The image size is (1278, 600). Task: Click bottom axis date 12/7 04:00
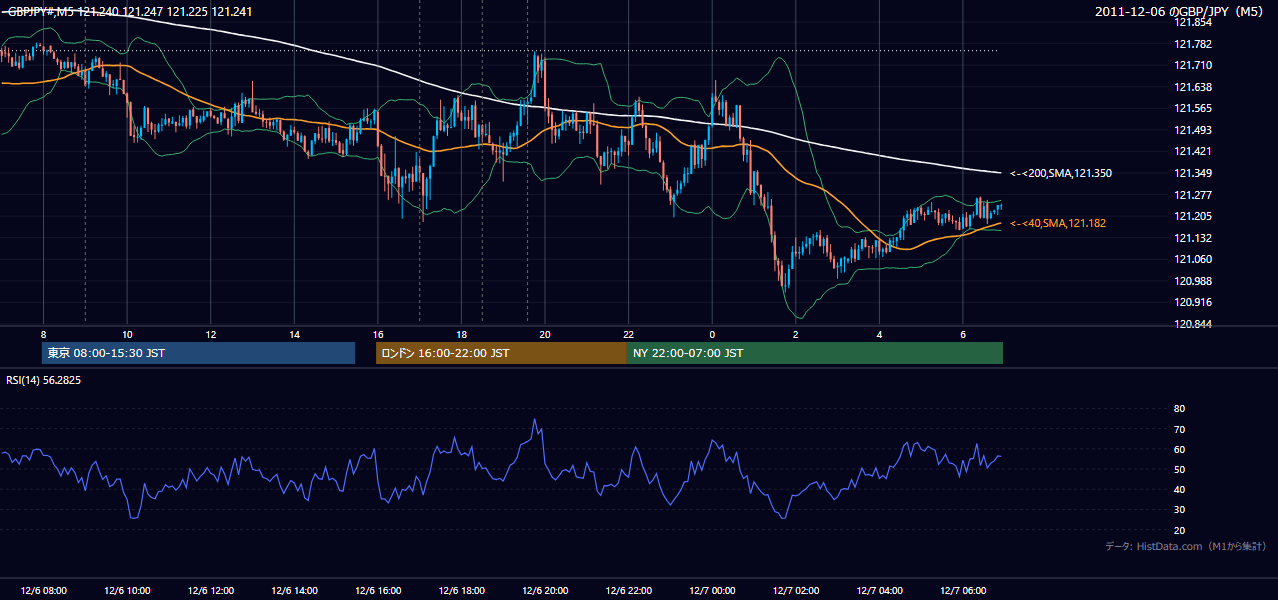[879, 591]
